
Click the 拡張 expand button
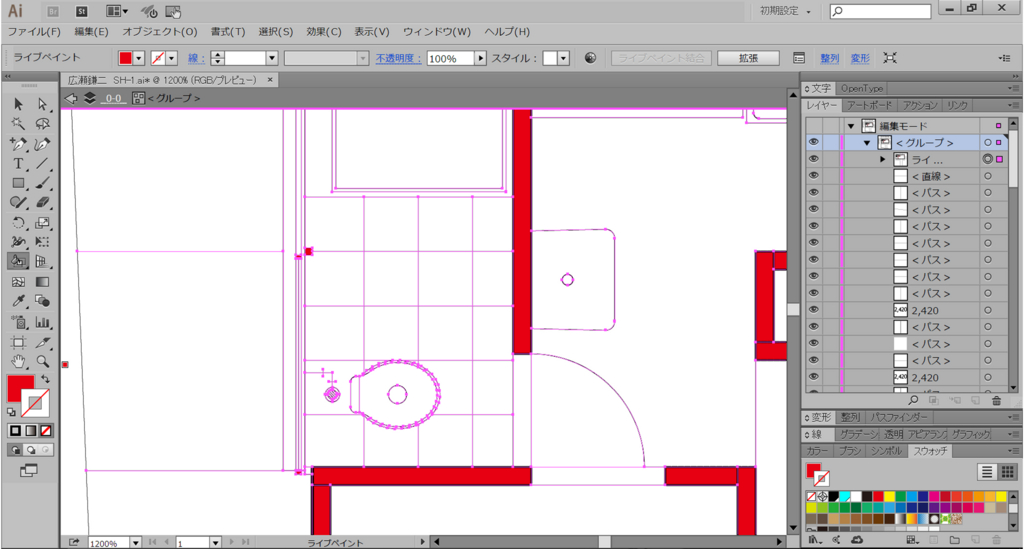pos(748,58)
